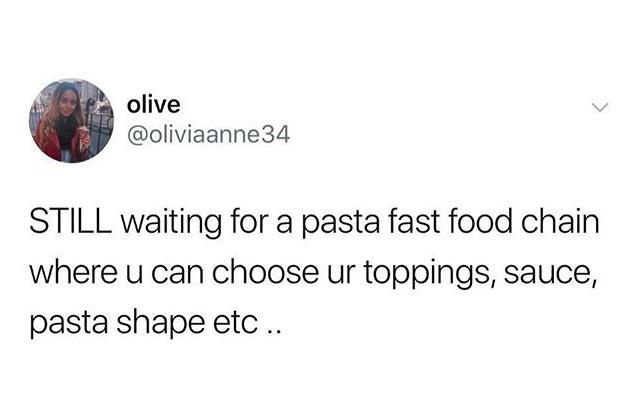The image size is (638, 396).
Task: Click "pasta" starting the last line
Action: (69, 325)
